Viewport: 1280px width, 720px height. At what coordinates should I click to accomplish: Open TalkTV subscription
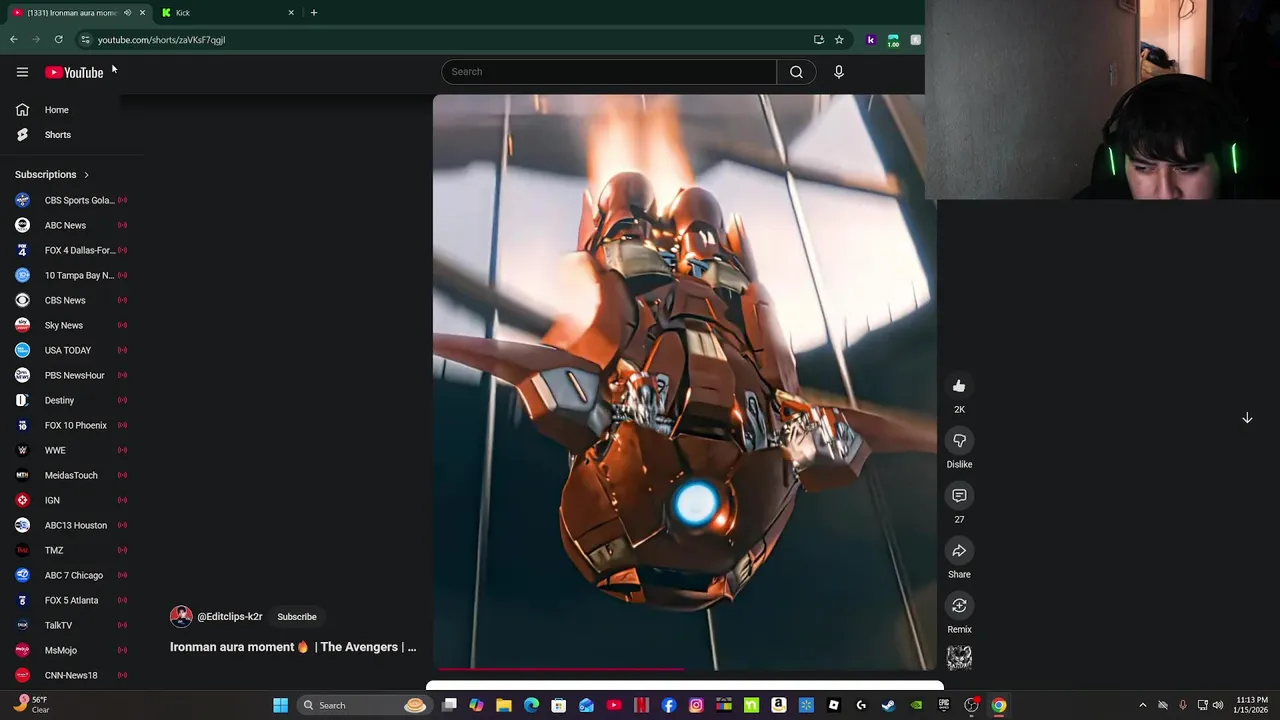tap(72, 625)
